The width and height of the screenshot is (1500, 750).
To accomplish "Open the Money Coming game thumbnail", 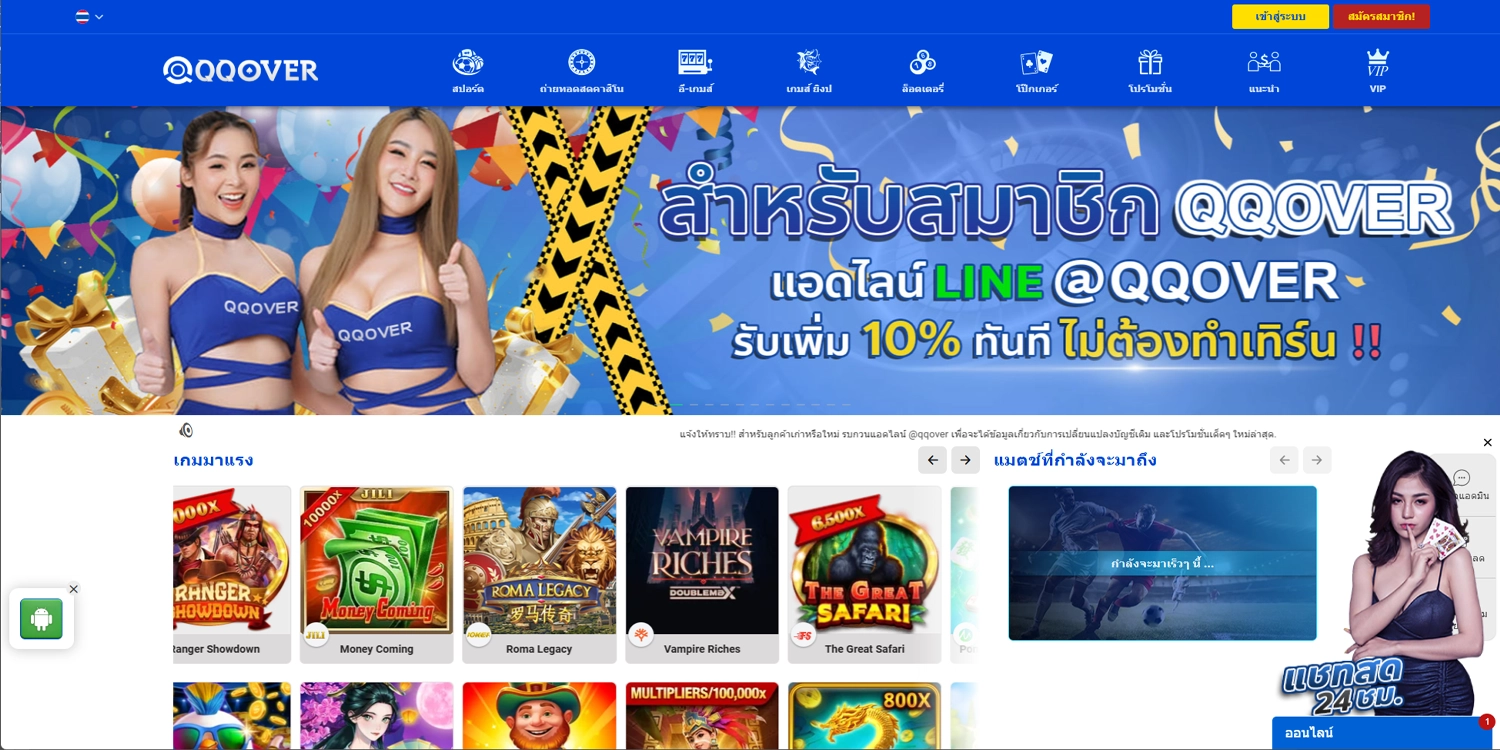I will [377, 560].
